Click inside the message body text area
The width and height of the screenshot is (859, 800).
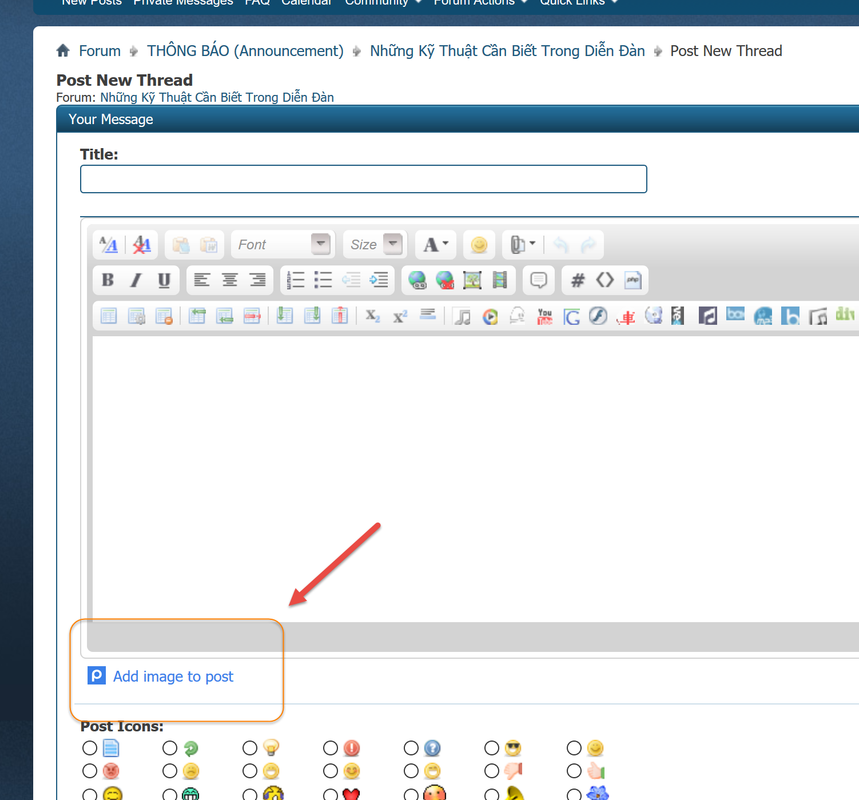pyautogui.click(x=476, y=478)
